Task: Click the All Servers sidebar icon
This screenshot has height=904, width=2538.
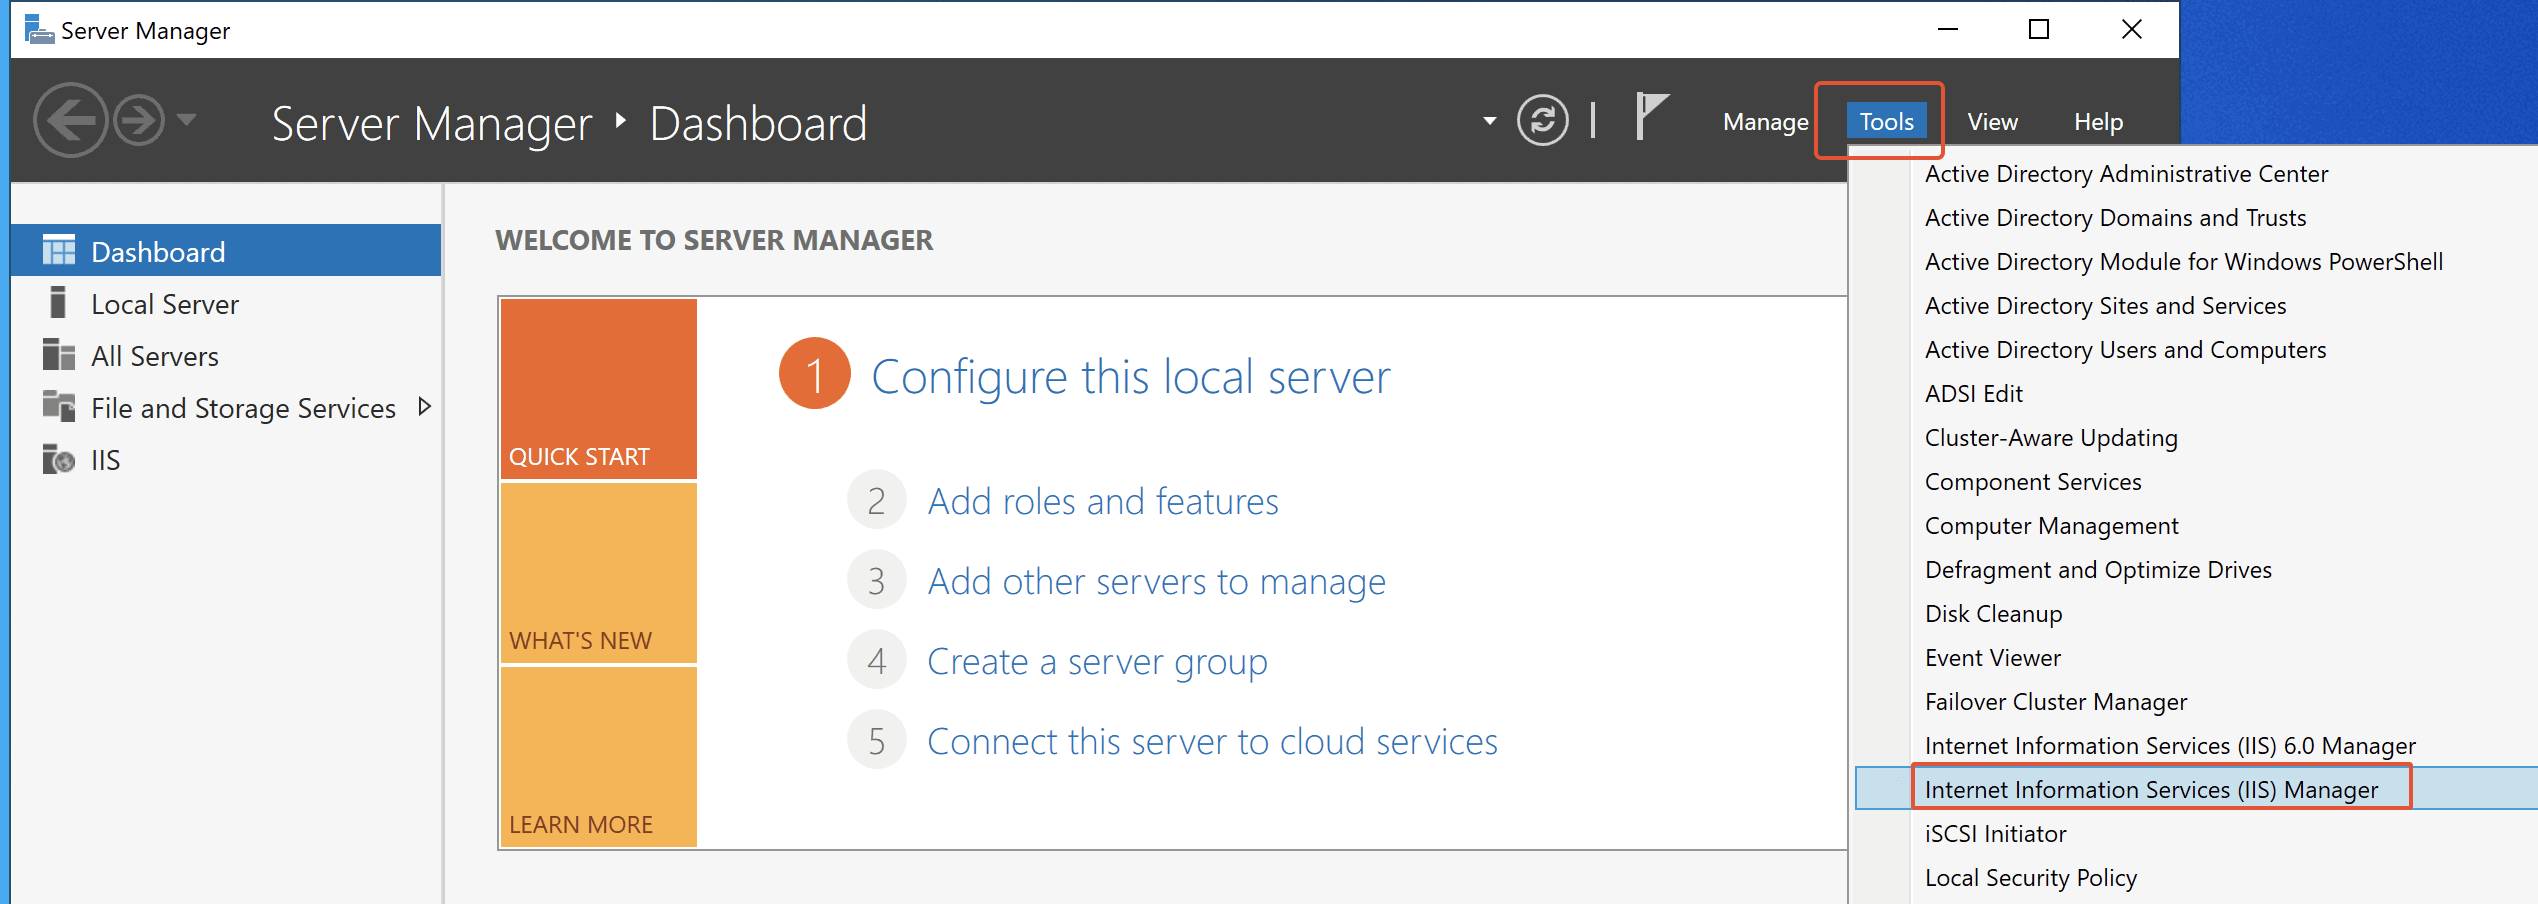Action: coord(59,354)
